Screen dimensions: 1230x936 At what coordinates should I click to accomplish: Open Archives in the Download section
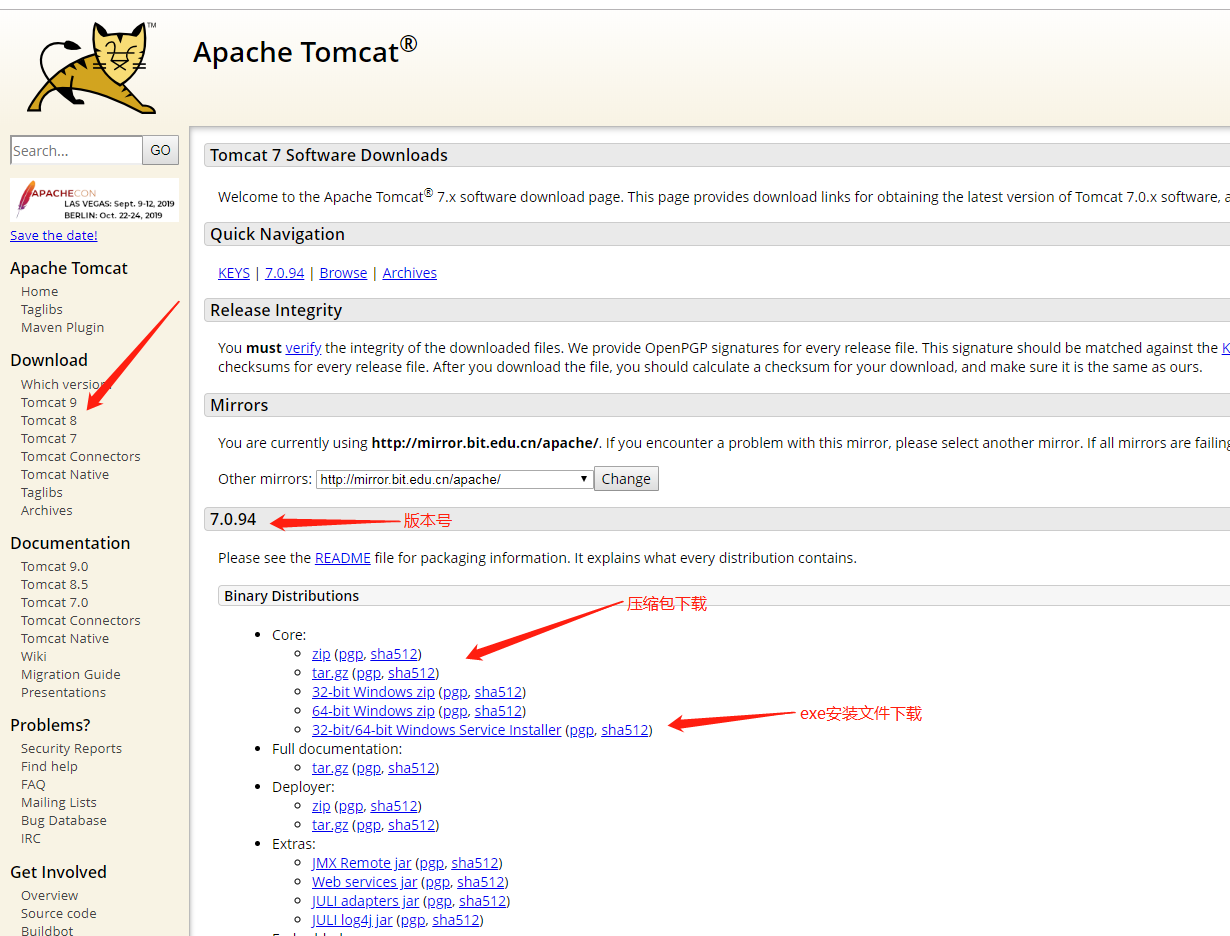pos(47,510)
